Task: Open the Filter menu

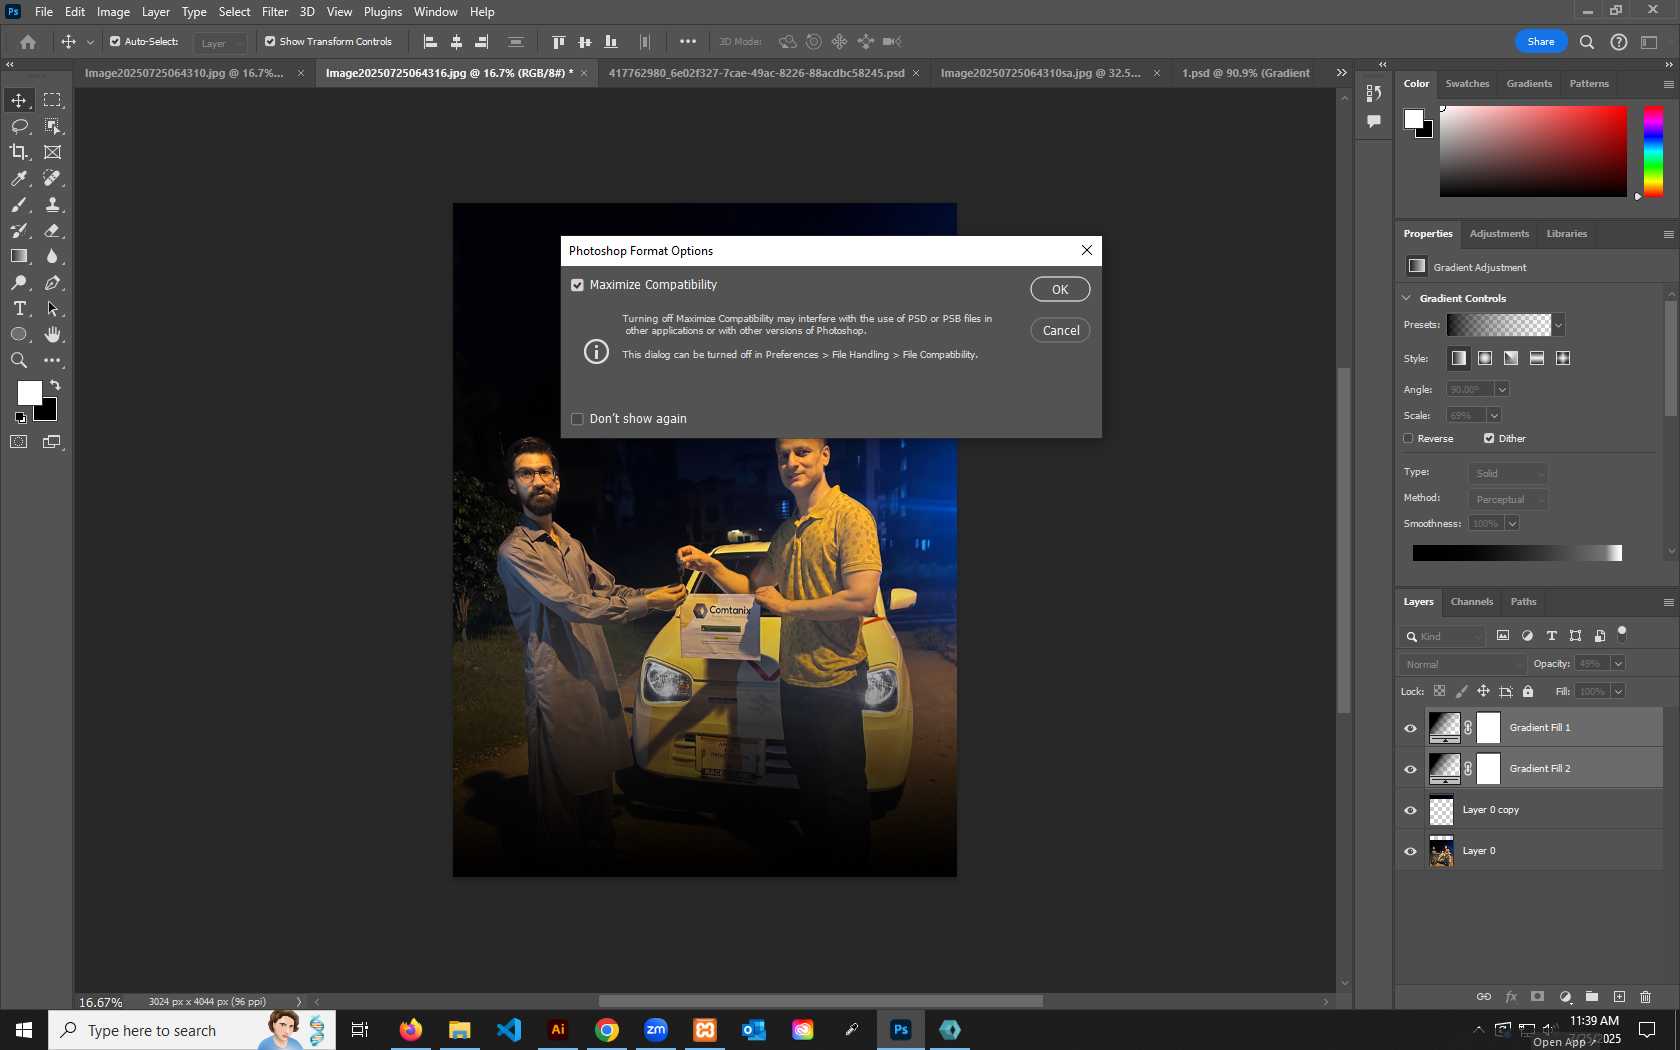Action: [275, 12]
